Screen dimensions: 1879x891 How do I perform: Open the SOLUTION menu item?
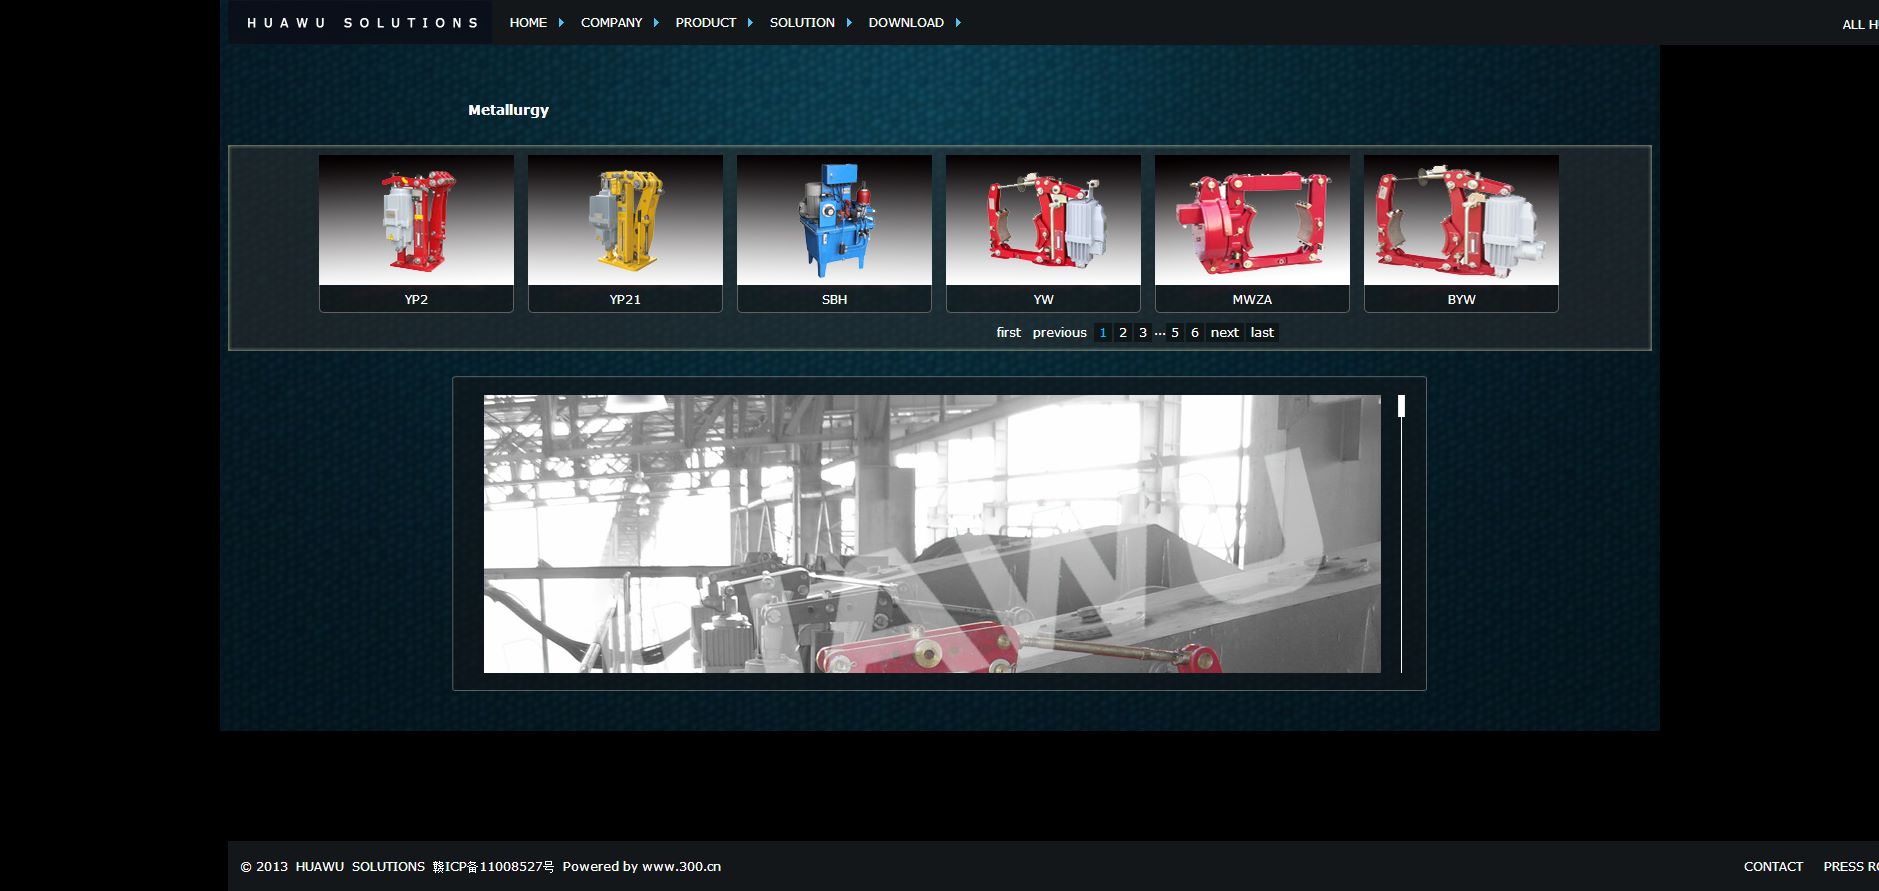802,22
